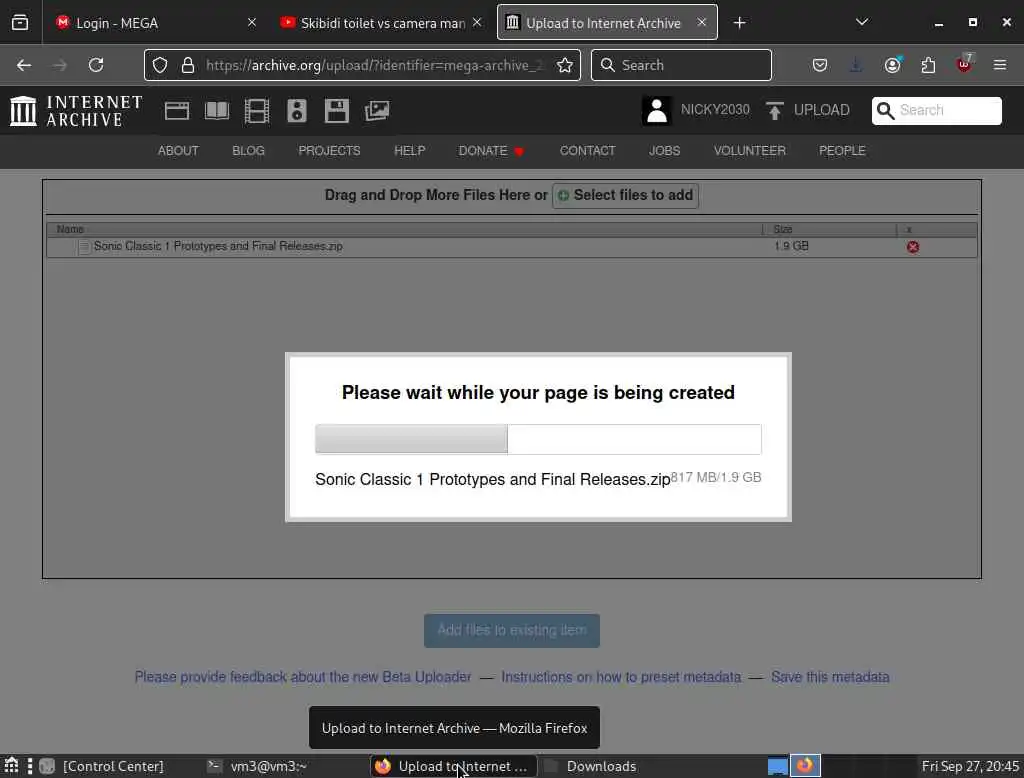Open the ABOUT menu item
1024x778 pixels.
point(178,151)
